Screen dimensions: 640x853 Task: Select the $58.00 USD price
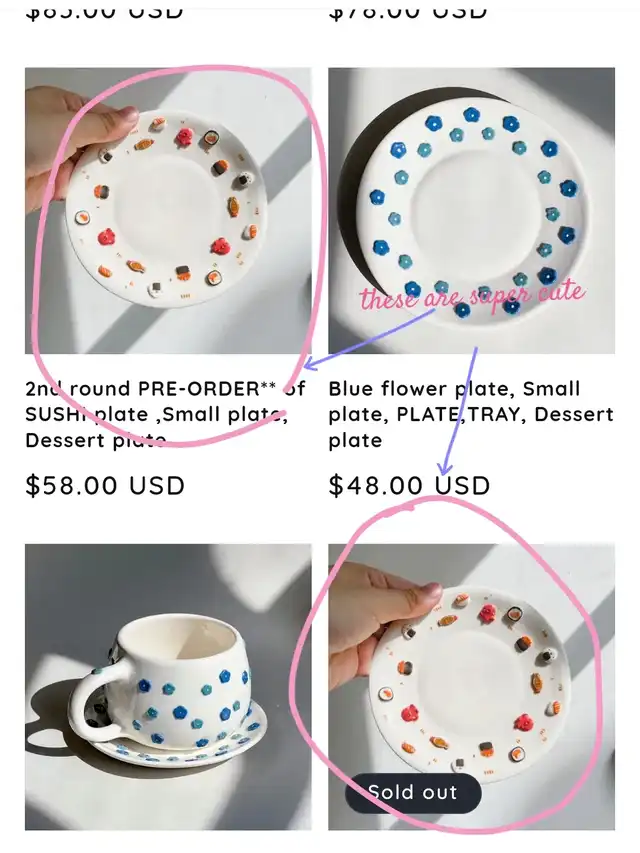[105, 485]
